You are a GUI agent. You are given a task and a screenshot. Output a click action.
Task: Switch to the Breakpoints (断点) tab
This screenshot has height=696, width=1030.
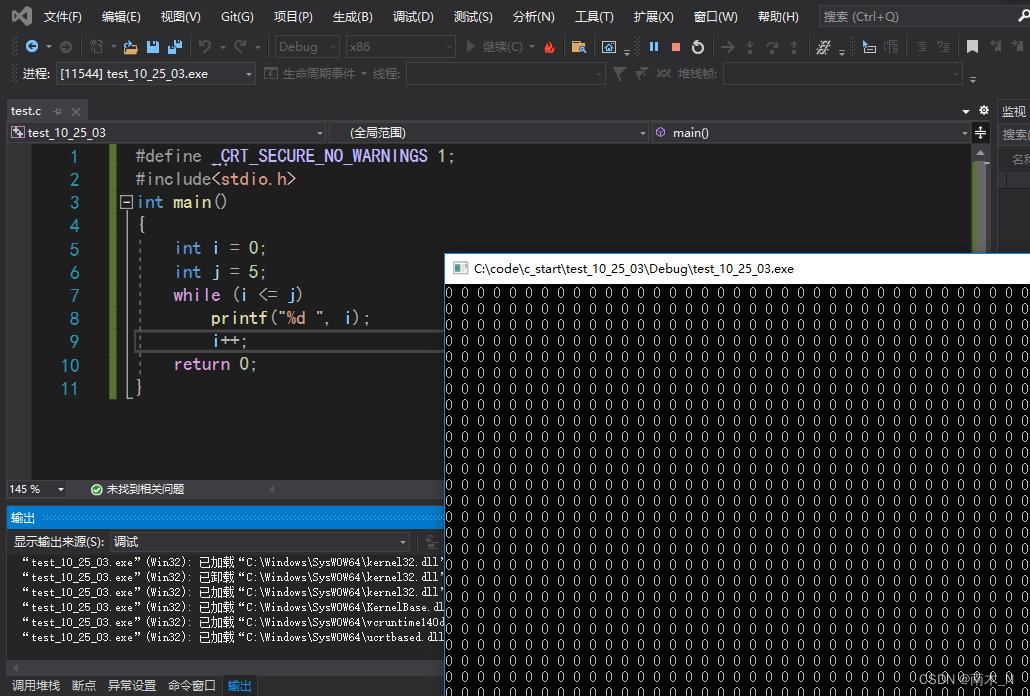click(x=83, y=685)
